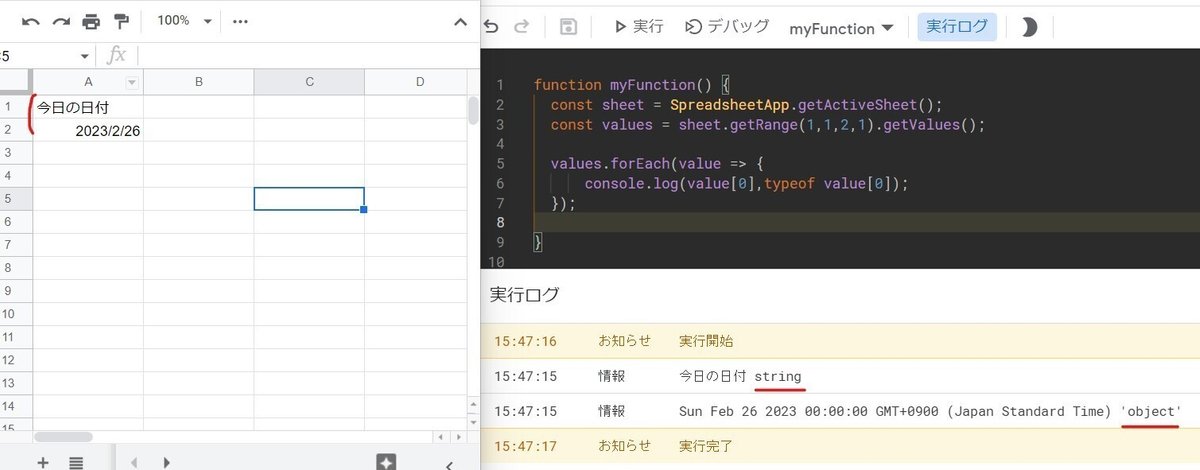The width and height of the screenshot is (1200, 470).
Task: Open the name box dropdown arrow
Action: pos(84,56)
